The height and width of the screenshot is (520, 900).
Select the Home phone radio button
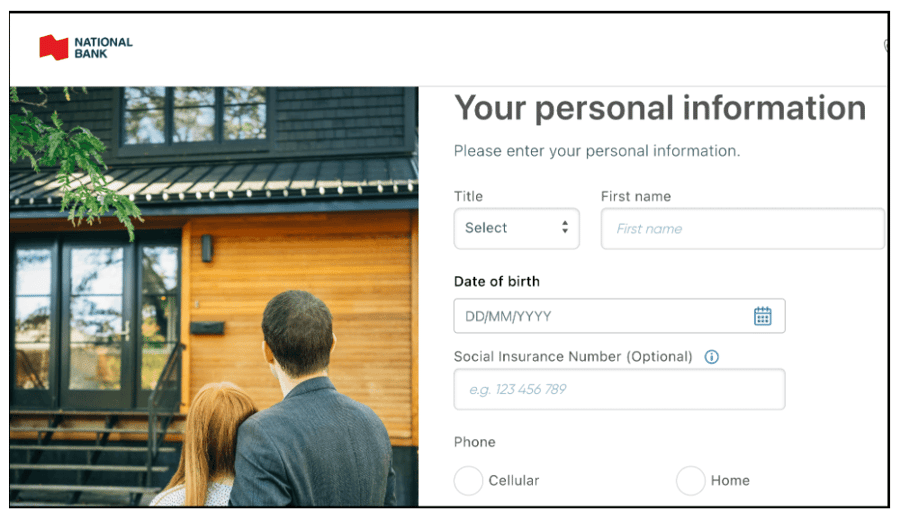tap(690, 480)
